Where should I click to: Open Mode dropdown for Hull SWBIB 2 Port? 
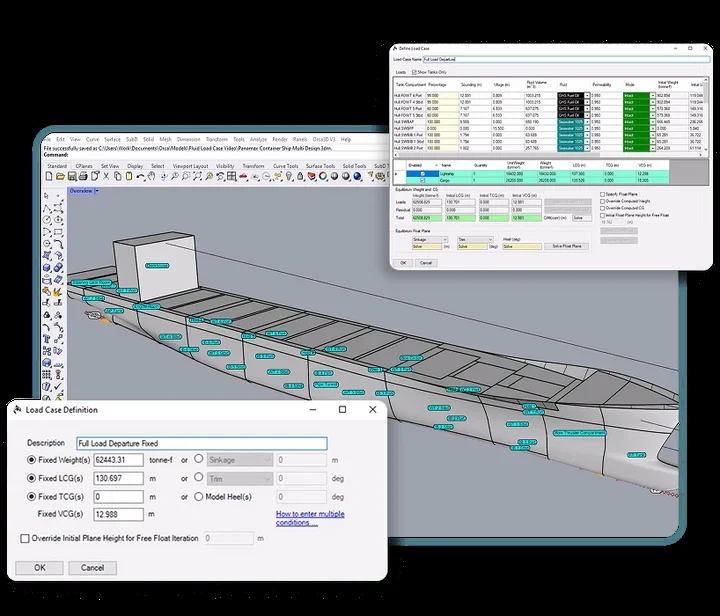[x=652, y=148]
